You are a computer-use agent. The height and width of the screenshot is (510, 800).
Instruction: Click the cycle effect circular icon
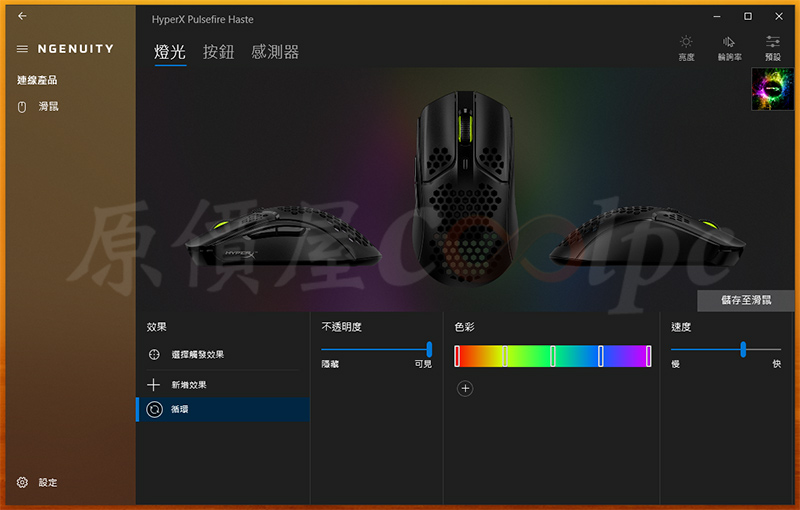155,410
